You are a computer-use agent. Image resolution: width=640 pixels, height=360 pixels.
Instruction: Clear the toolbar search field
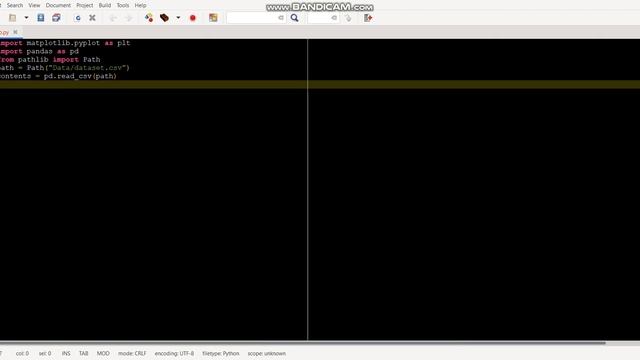[x=281, y=18]
